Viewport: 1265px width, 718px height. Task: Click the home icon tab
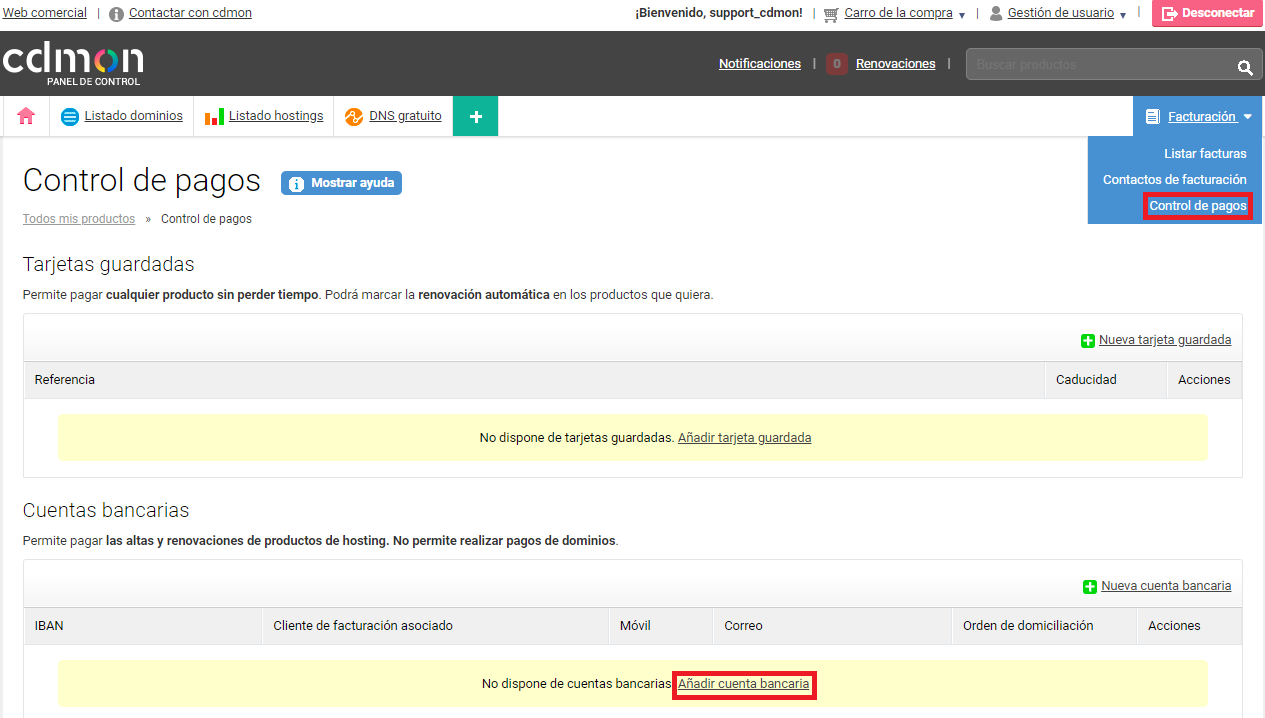(x=26, y=116)
